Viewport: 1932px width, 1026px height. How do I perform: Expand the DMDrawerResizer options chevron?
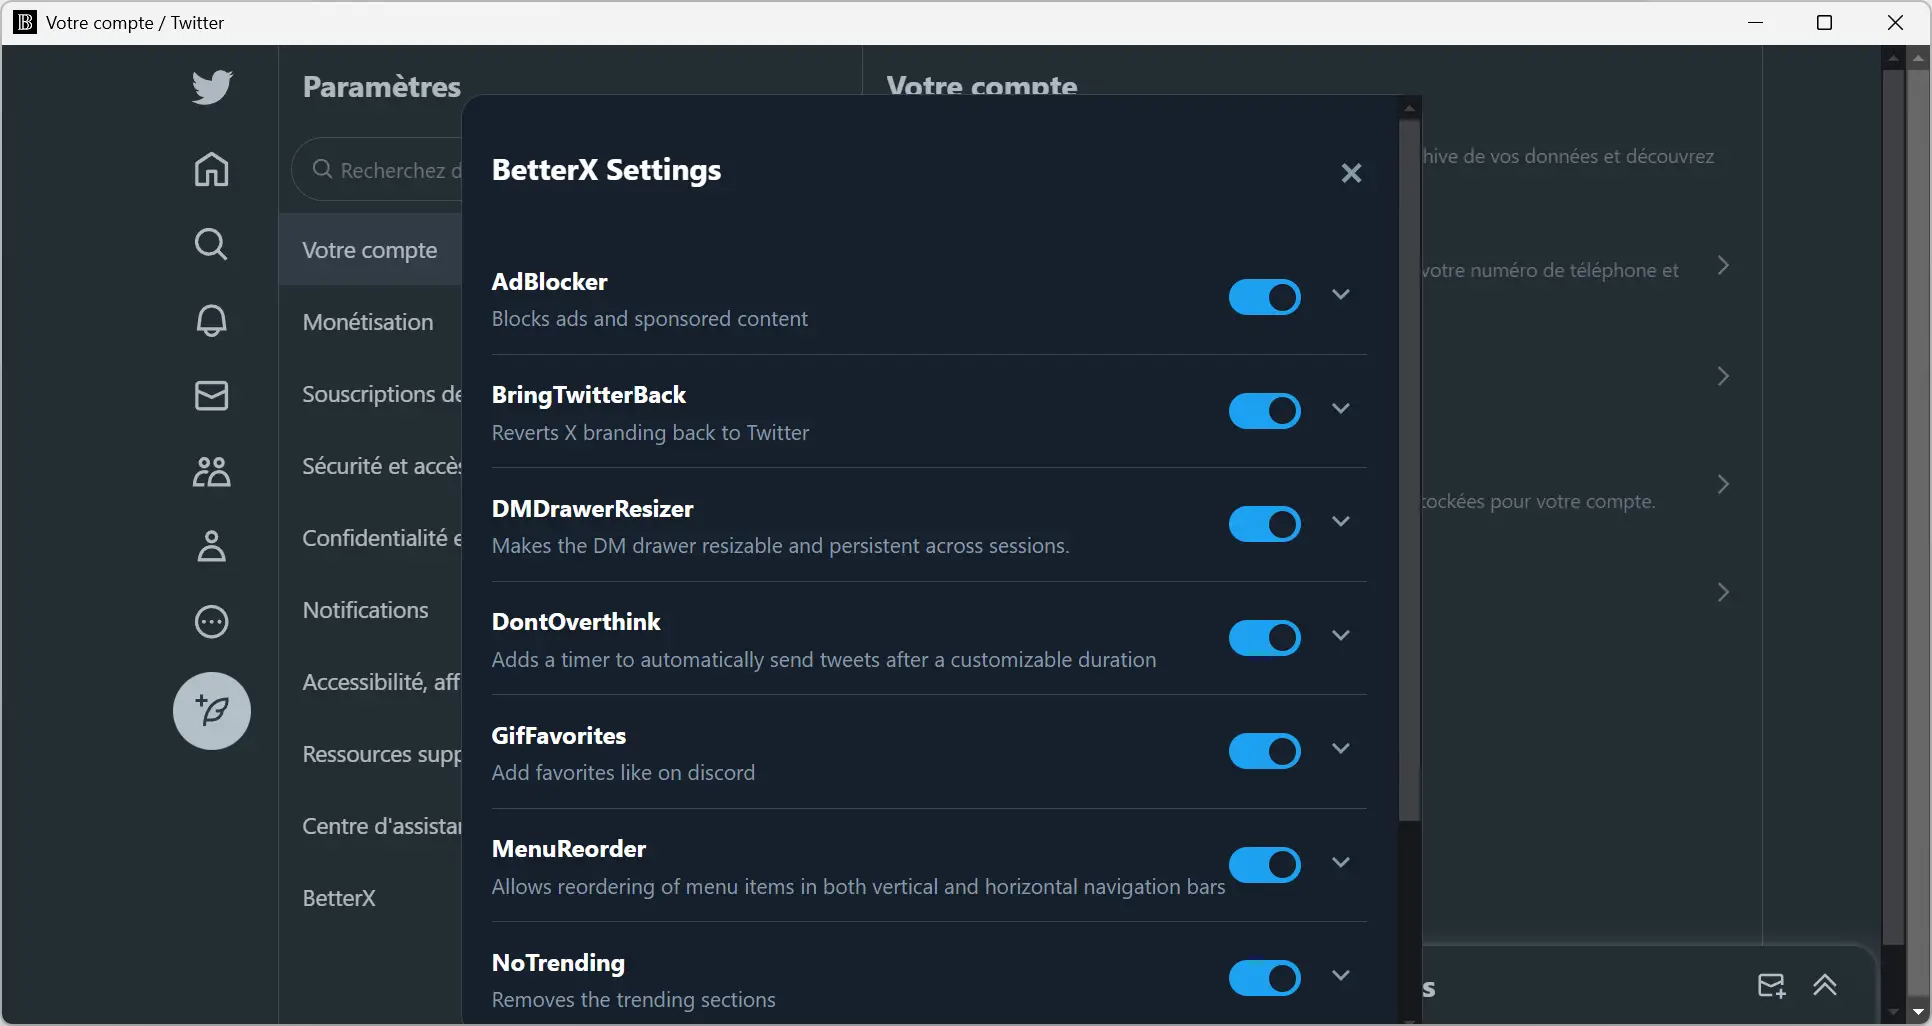[x=1341, y=522]
